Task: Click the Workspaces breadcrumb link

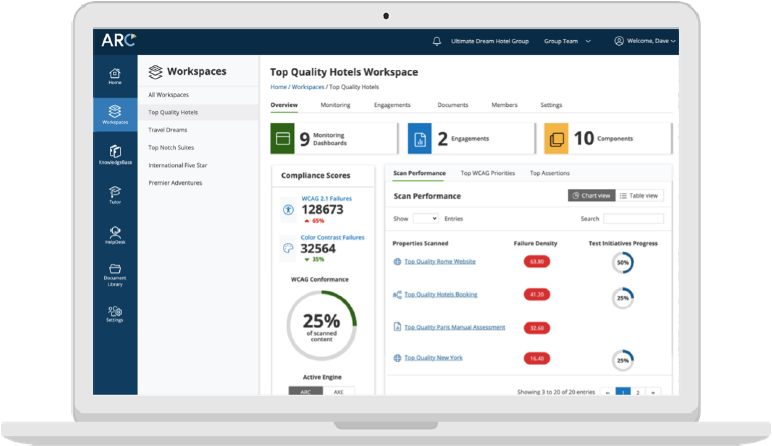Action: (308, 87)
